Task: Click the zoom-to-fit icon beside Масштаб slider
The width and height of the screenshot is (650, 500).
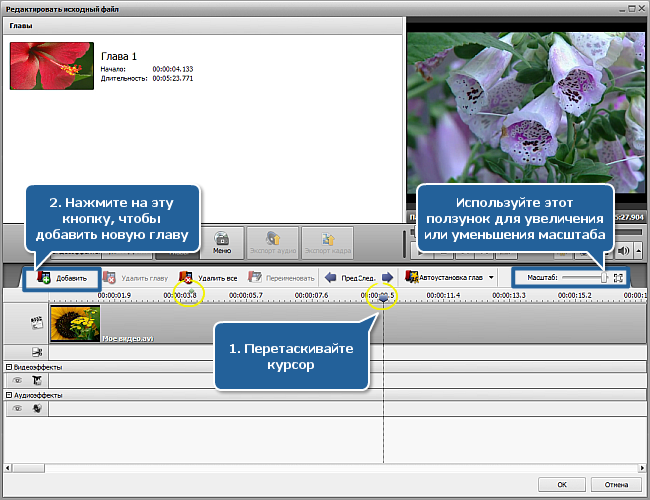Action: tap(618, 277)
